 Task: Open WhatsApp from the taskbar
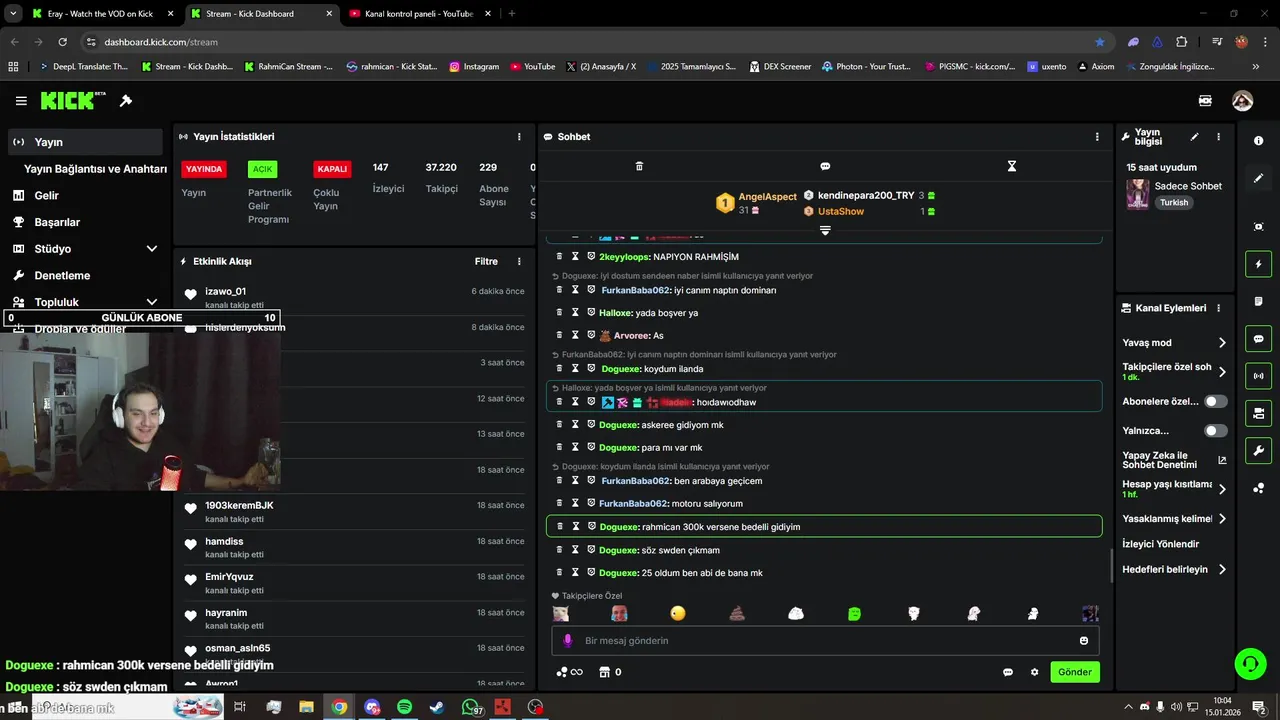click(471, 707)
